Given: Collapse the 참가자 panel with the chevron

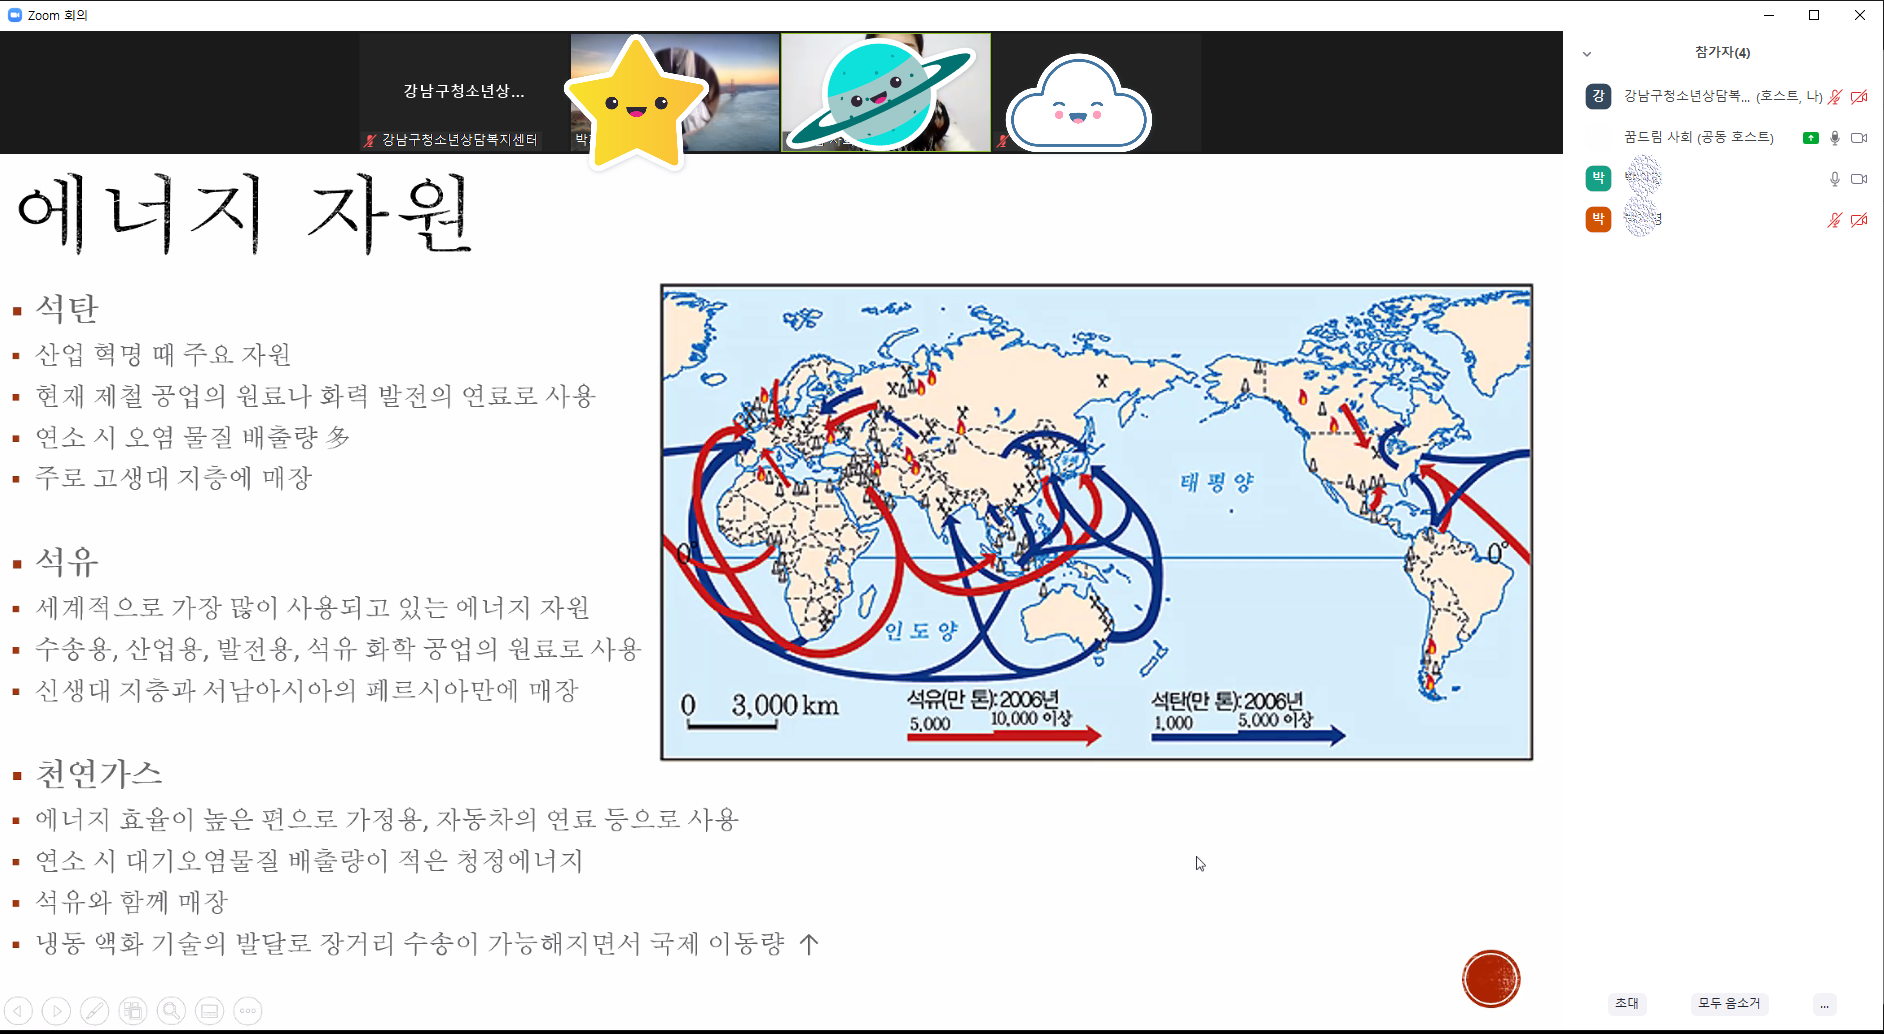Looking at the screenshot, I should (1587, 54).
